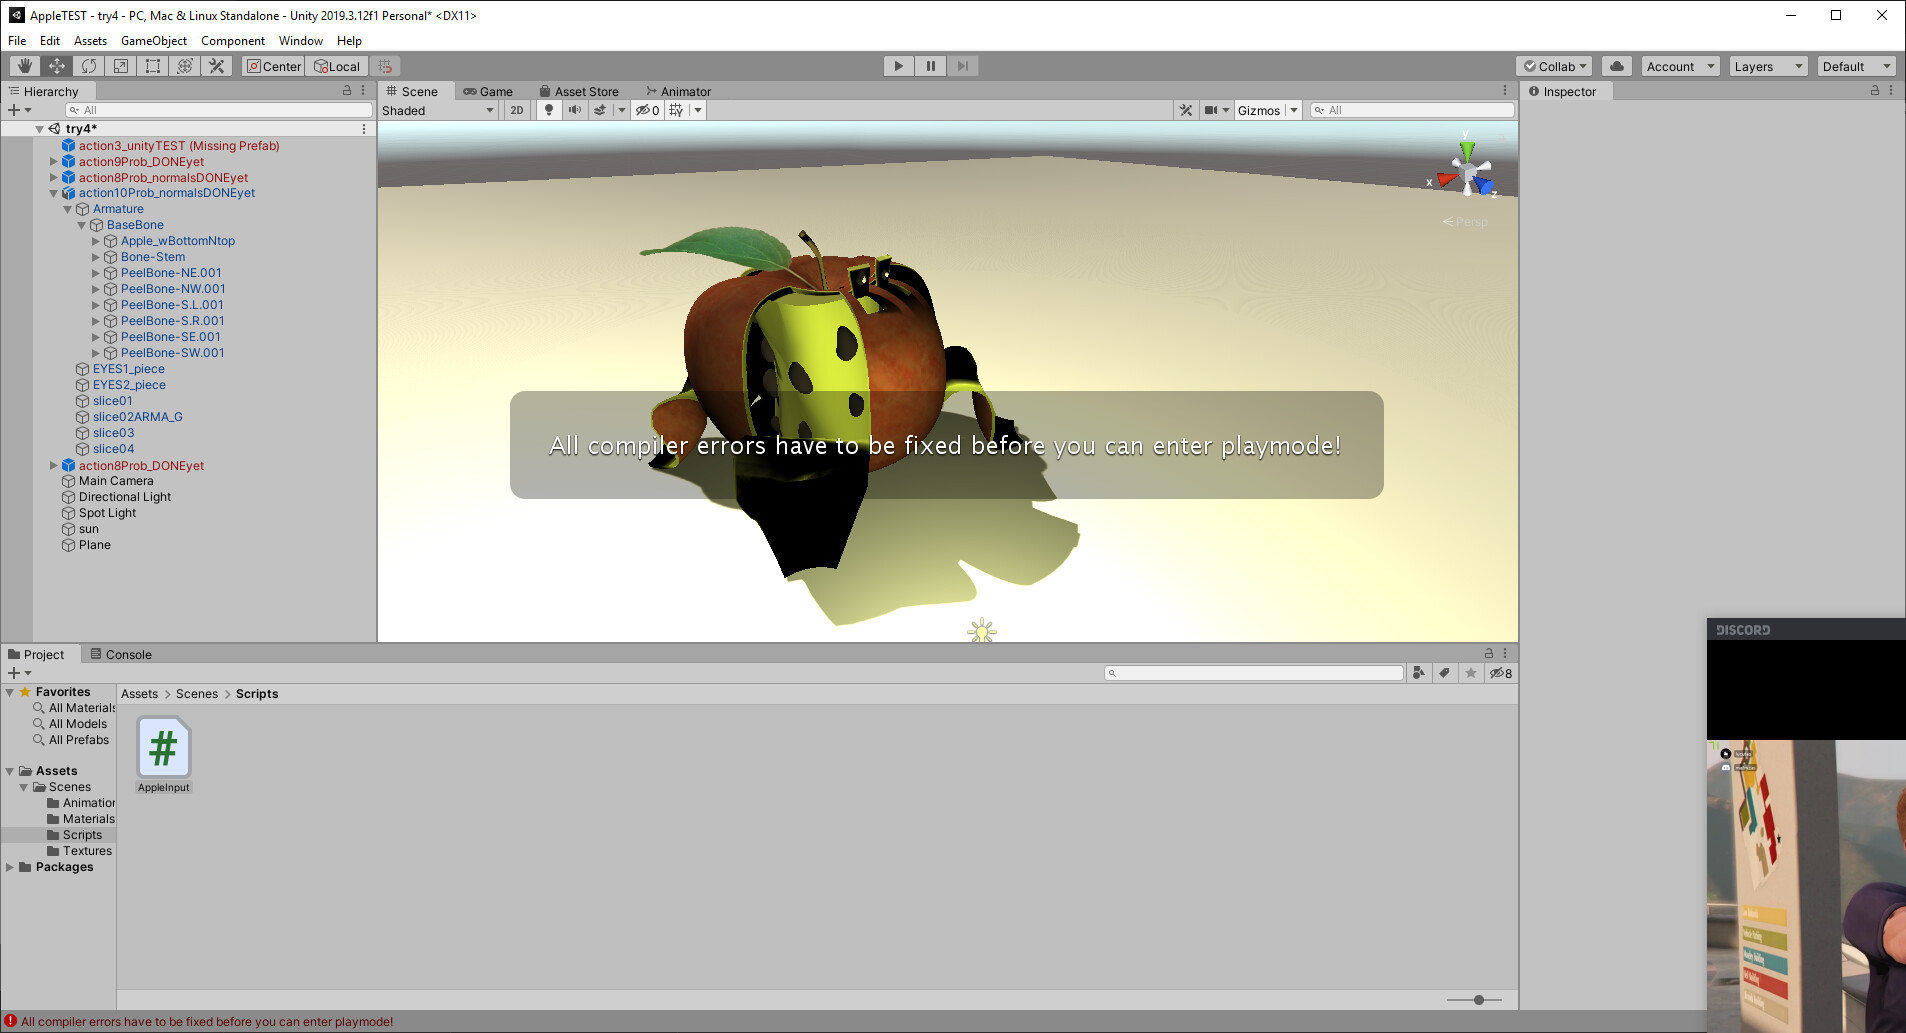1906x1033 pixels.
Task: Open the Custom Editor Tools icon
Action: (x=216, y=65)
